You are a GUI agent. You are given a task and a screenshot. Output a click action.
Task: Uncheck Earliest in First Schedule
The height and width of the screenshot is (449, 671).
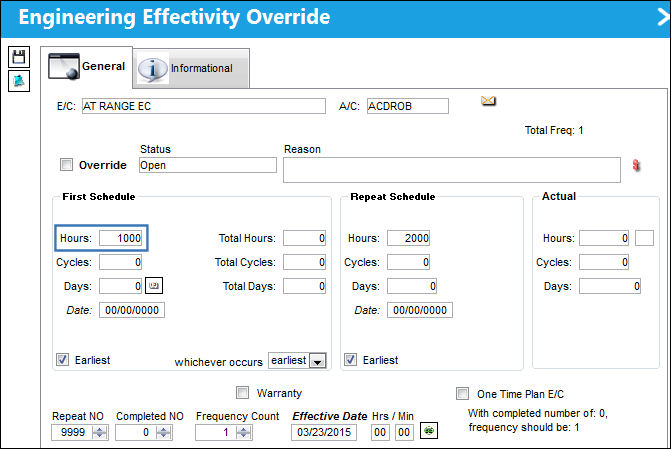pos(62,360)
